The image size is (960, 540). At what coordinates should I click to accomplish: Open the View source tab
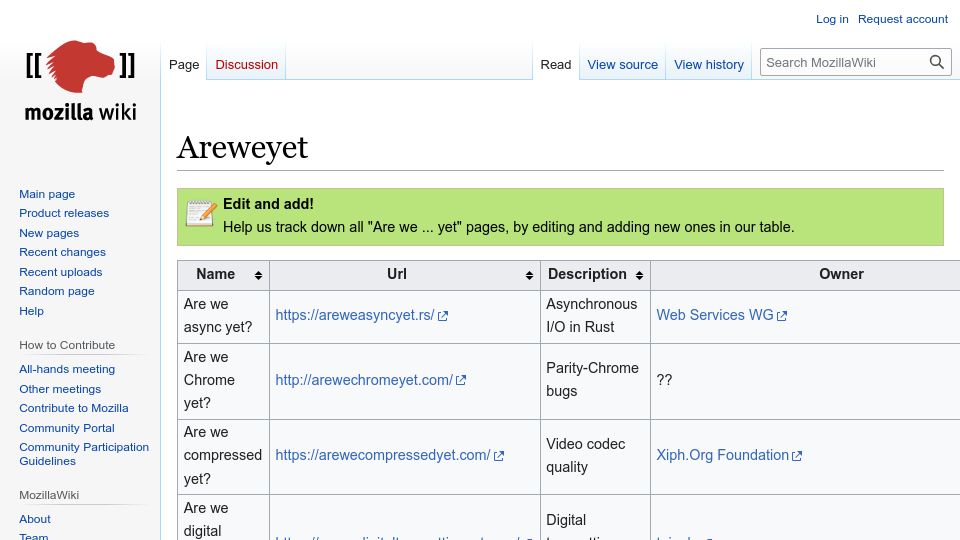click(x=623, y=64)
